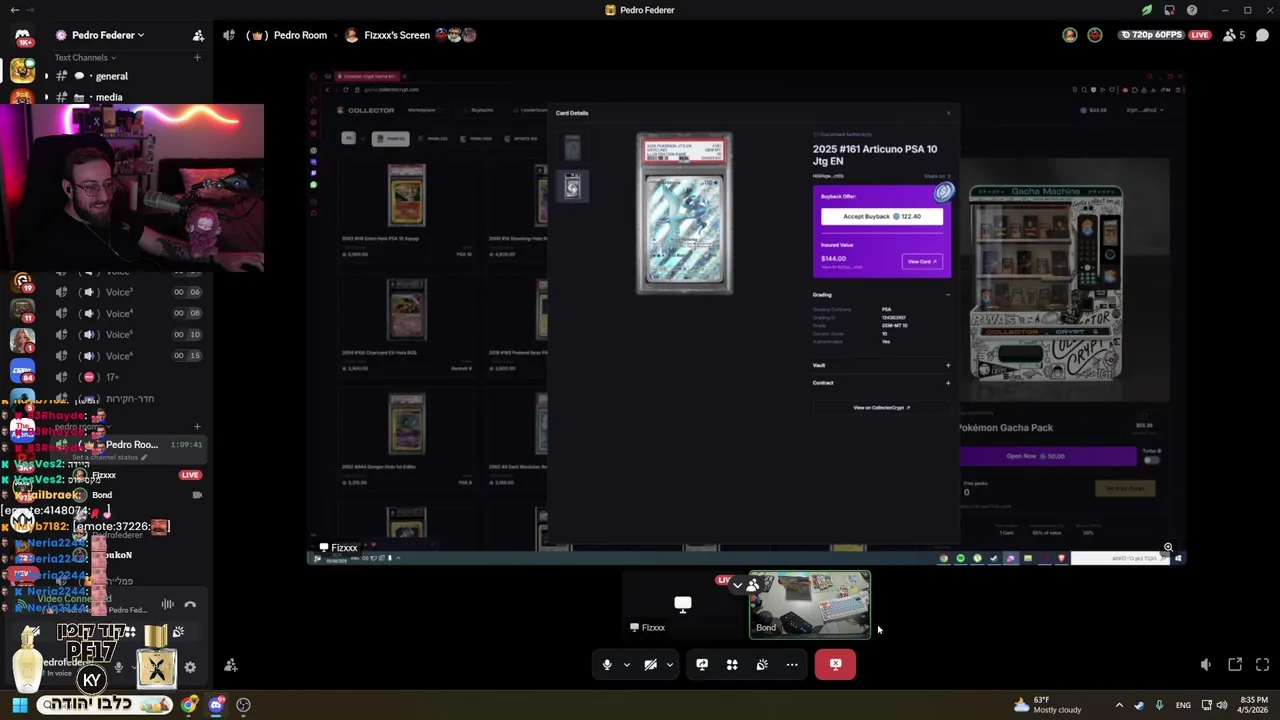The height and width of the screenshot is (720, 1280).
Task: Open the Activities icon in call controls
Action: (x=732, y=664)
